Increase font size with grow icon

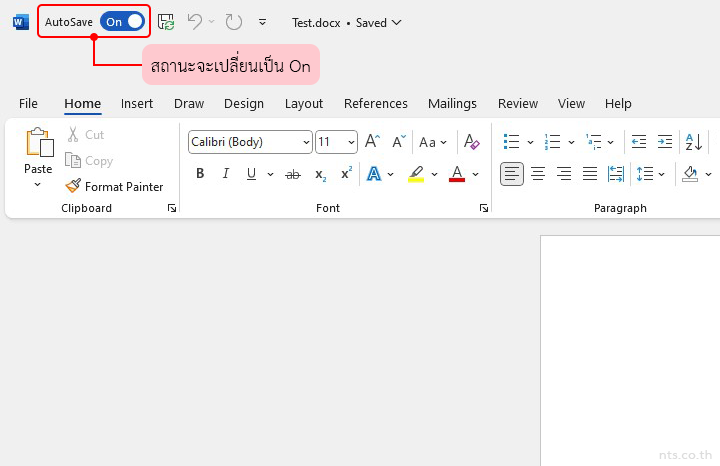[371, 142]
